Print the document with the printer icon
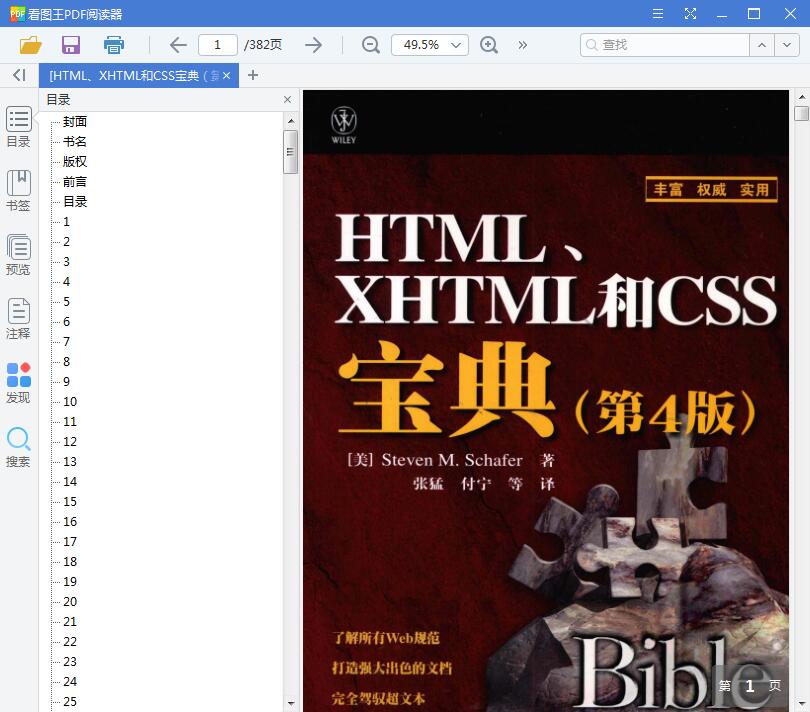Viewport: 810px width, 712px height. [x=113, y=45]
